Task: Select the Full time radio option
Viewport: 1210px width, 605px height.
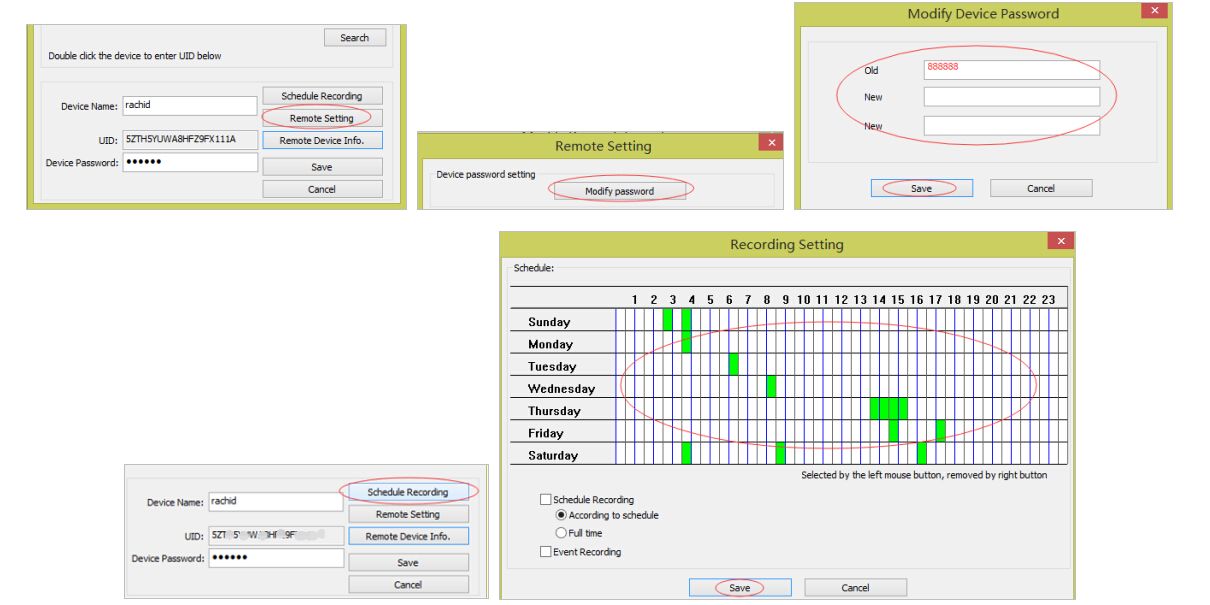Action: coord(561,532)
